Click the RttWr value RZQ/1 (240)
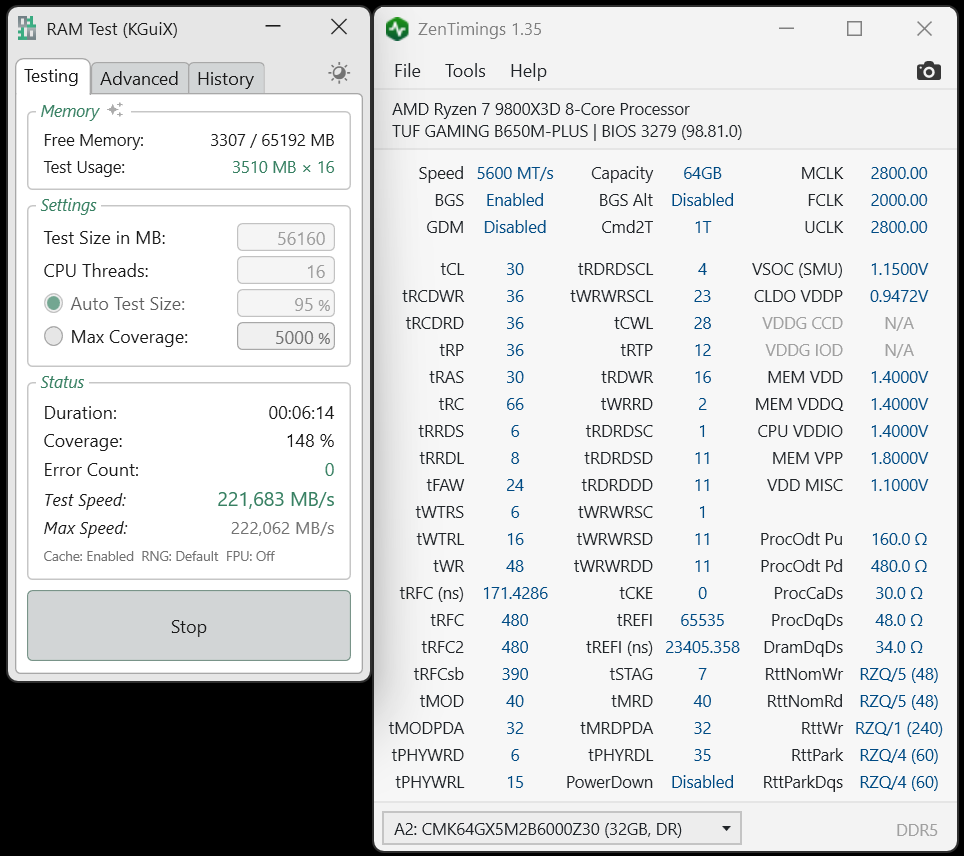The width and height of the screenshot is (964, 856). (x=898, y=729)
